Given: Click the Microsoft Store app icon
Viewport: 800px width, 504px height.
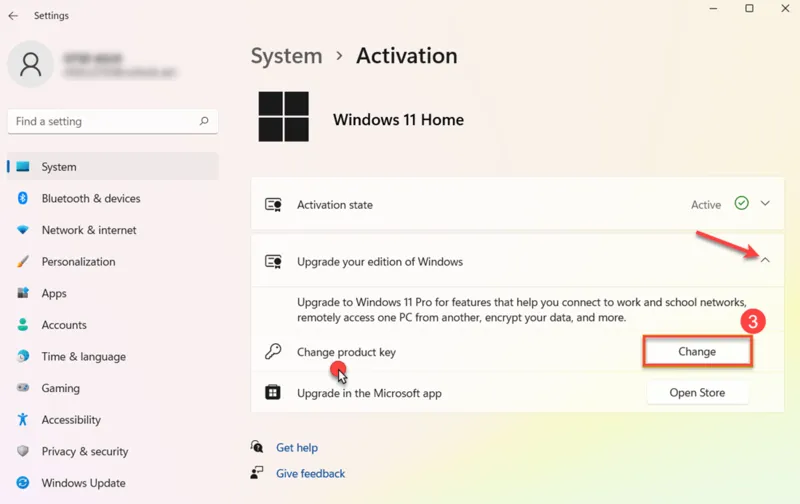Looking at the screenshot, I should (273, 392).
